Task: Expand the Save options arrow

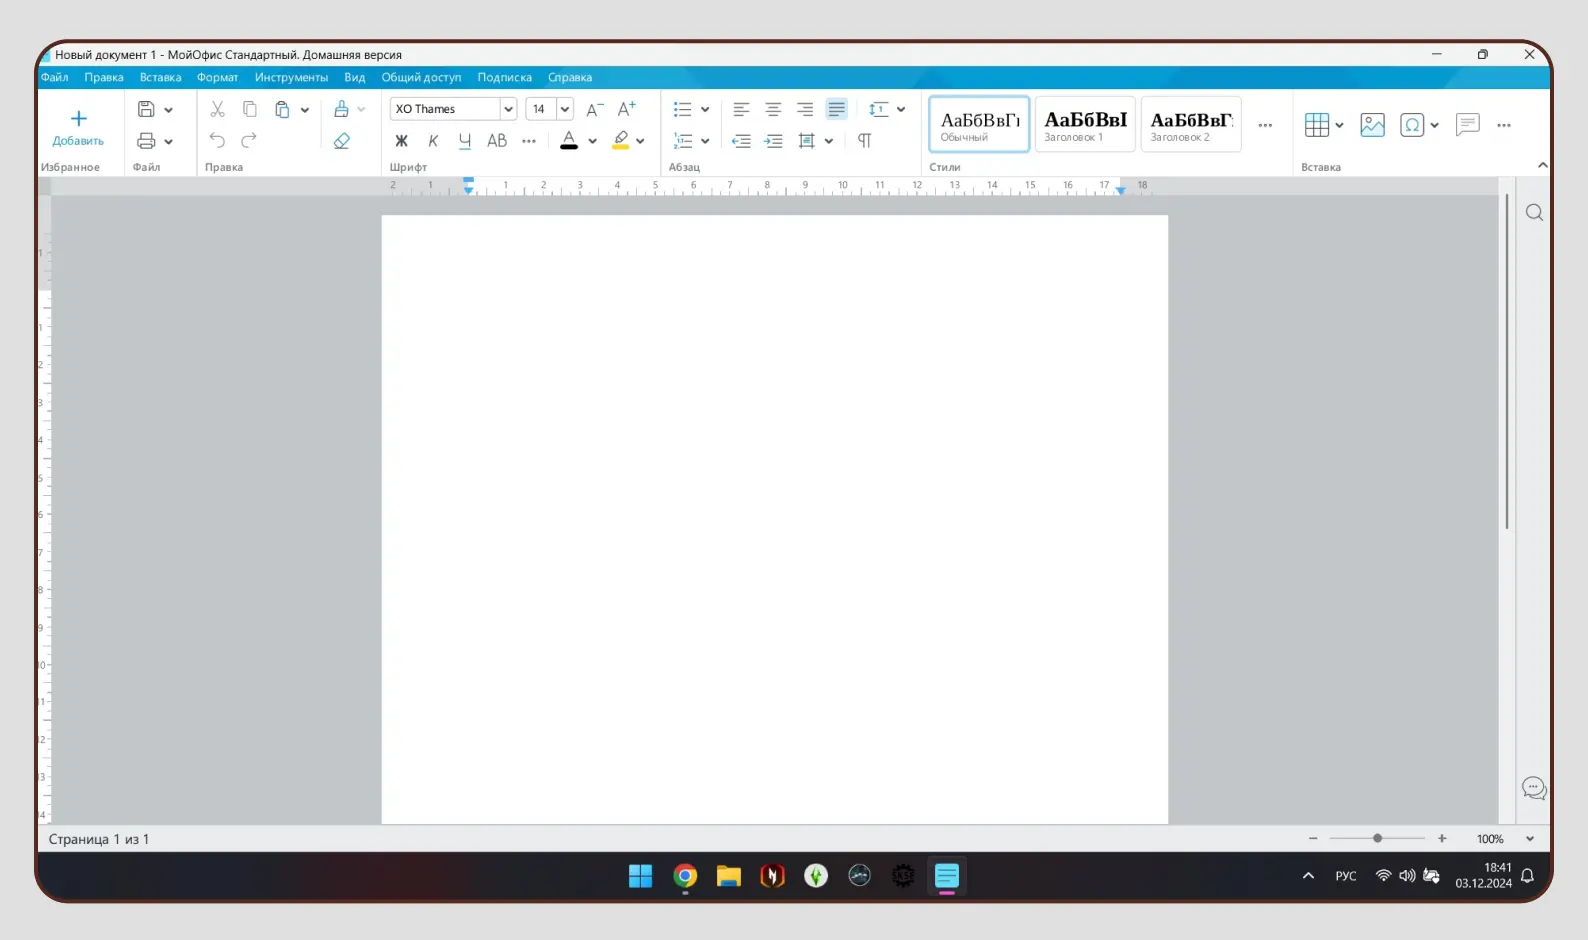Action: coord(168,110)
